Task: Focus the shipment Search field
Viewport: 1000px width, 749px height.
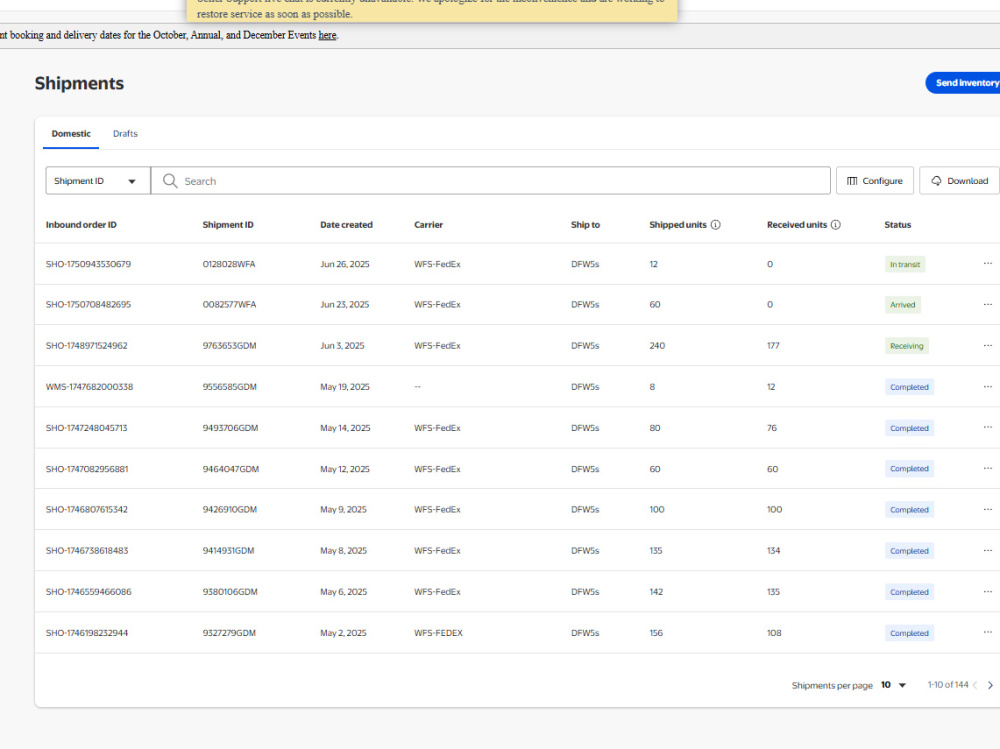Action: [490, 181]
